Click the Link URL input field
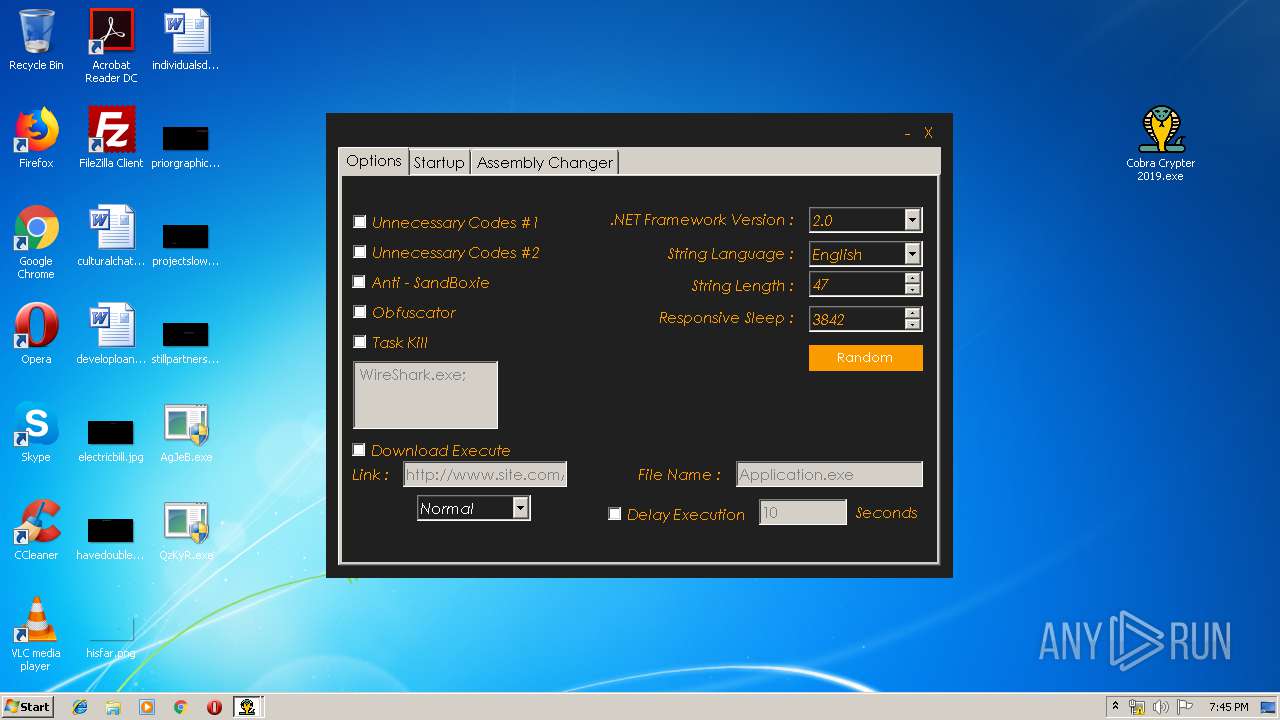This screenshot has height=720, width=1280. click(485, 474)
